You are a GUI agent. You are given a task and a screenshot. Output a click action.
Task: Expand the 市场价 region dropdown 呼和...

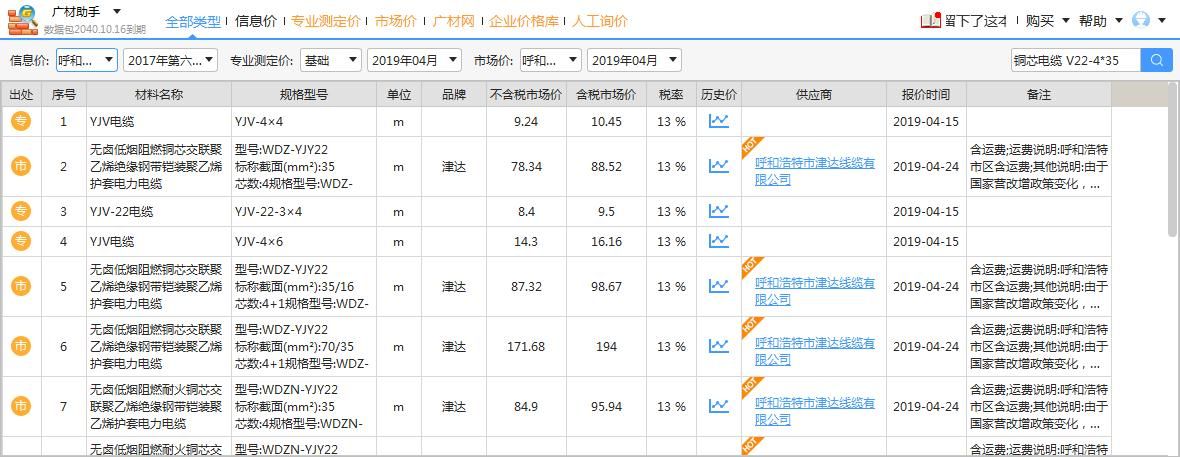pos(551,60)
